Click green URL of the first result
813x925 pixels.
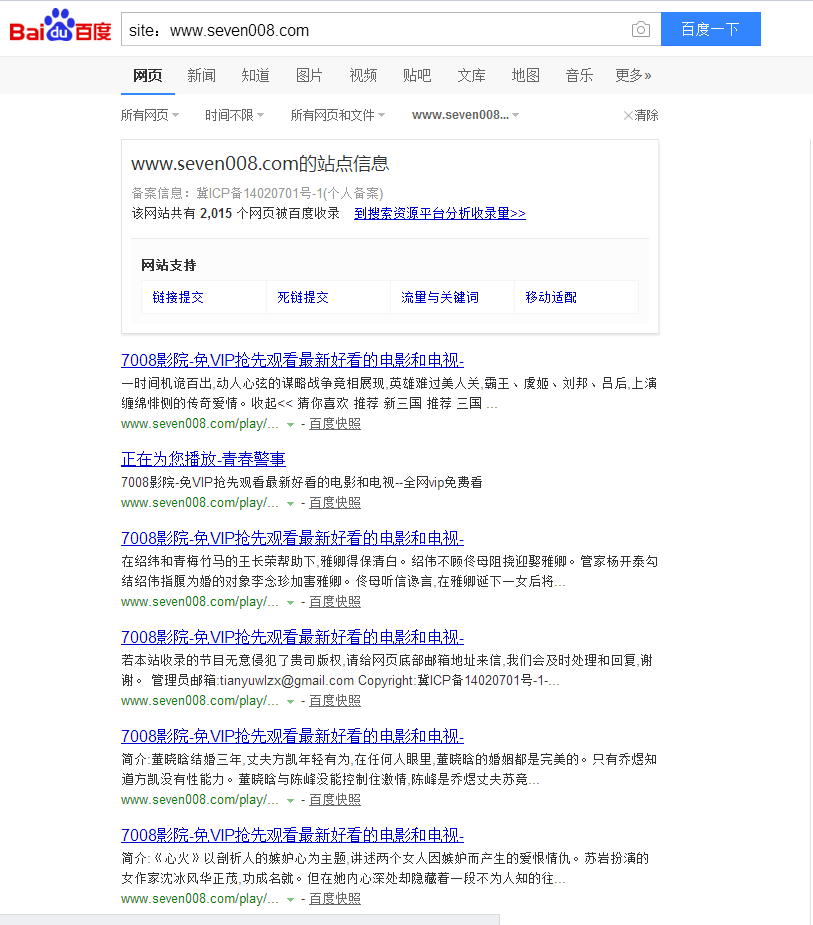199,424
